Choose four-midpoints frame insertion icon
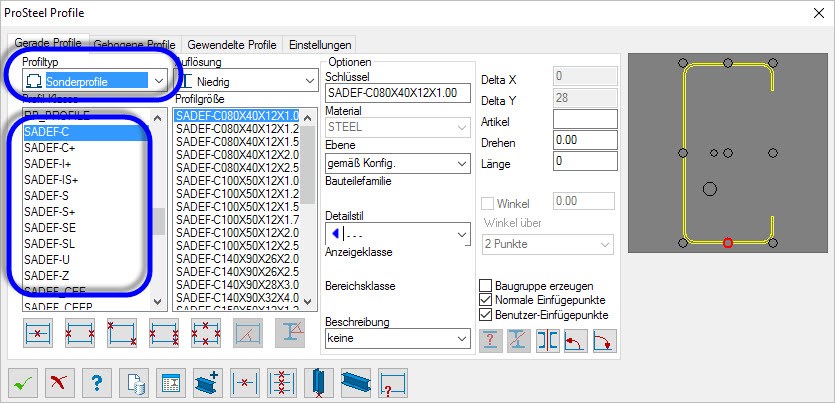 206,333
